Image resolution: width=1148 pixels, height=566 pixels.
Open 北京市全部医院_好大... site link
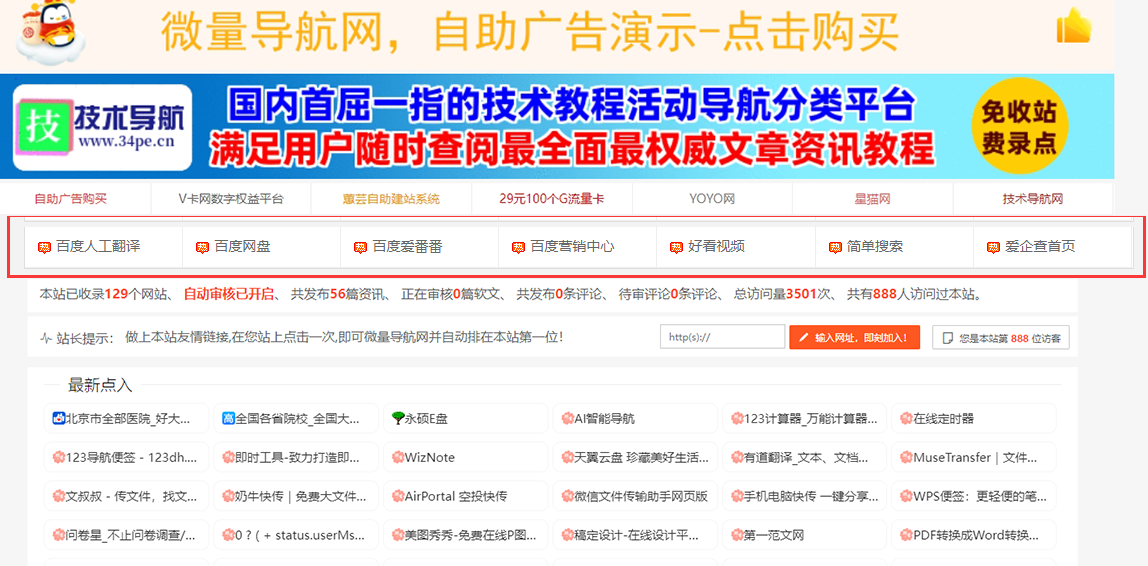pos(127,419)
